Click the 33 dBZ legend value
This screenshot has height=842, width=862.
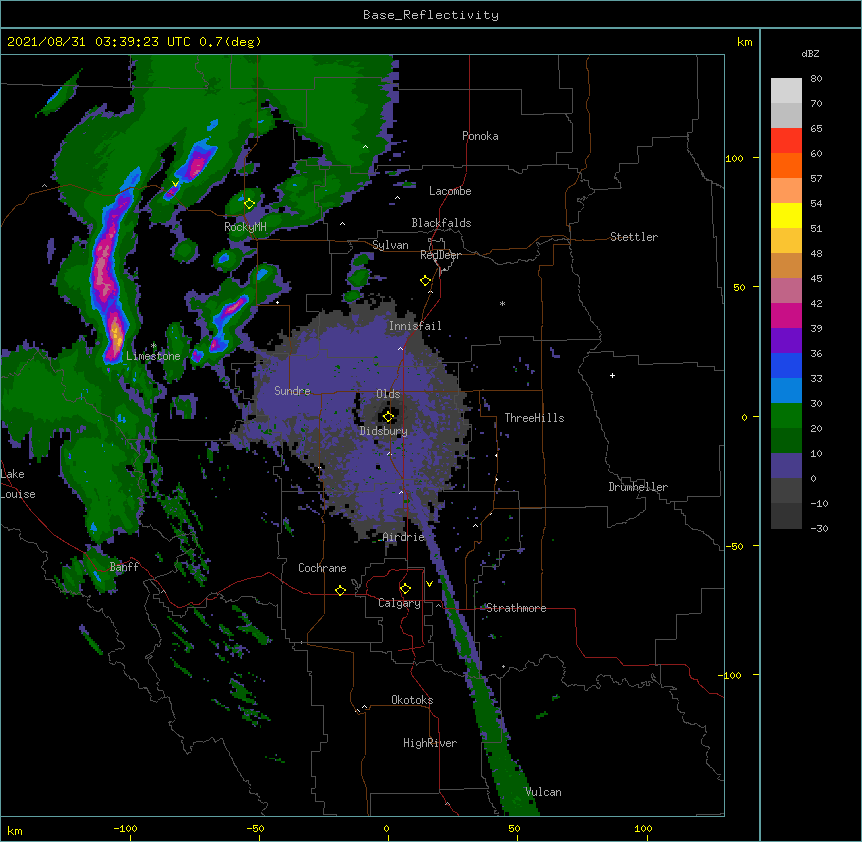(816, 379)
